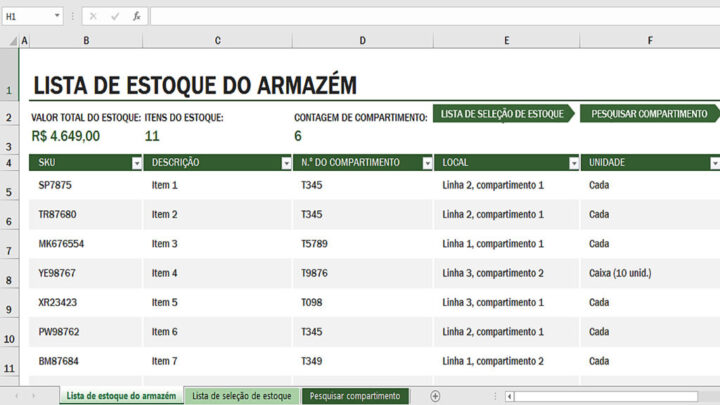Click left arrow of horizontal scrollbar
The height and width of the screenshot is (405, 720).
pyautogui.click(x=510, y=396)
